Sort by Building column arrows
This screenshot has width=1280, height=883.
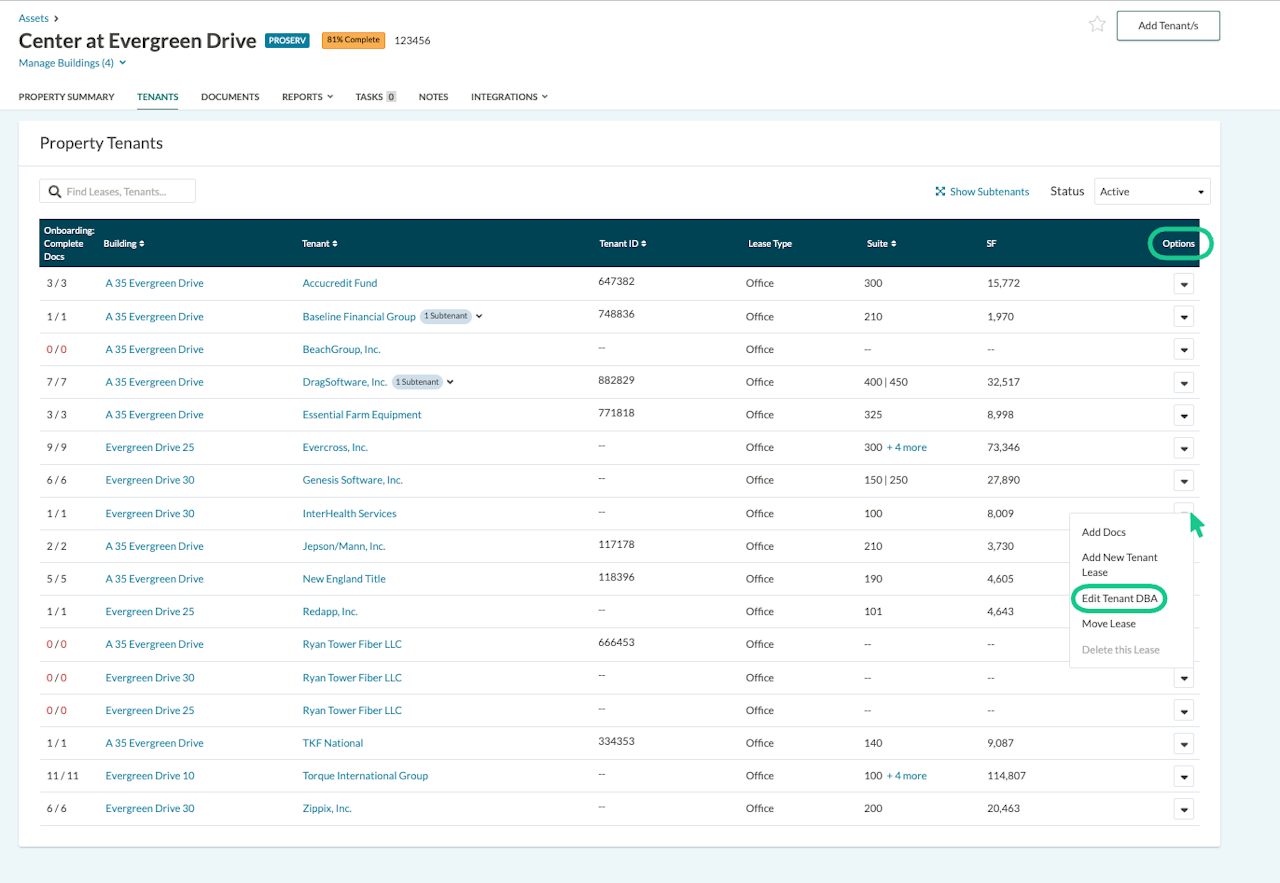141,244
